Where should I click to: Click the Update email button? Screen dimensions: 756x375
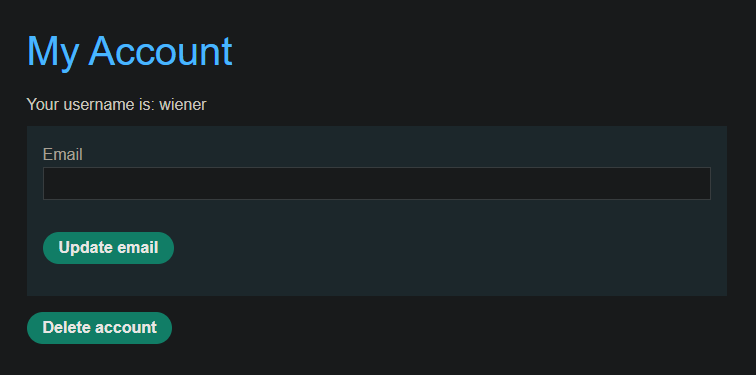(x=108, y=248)
